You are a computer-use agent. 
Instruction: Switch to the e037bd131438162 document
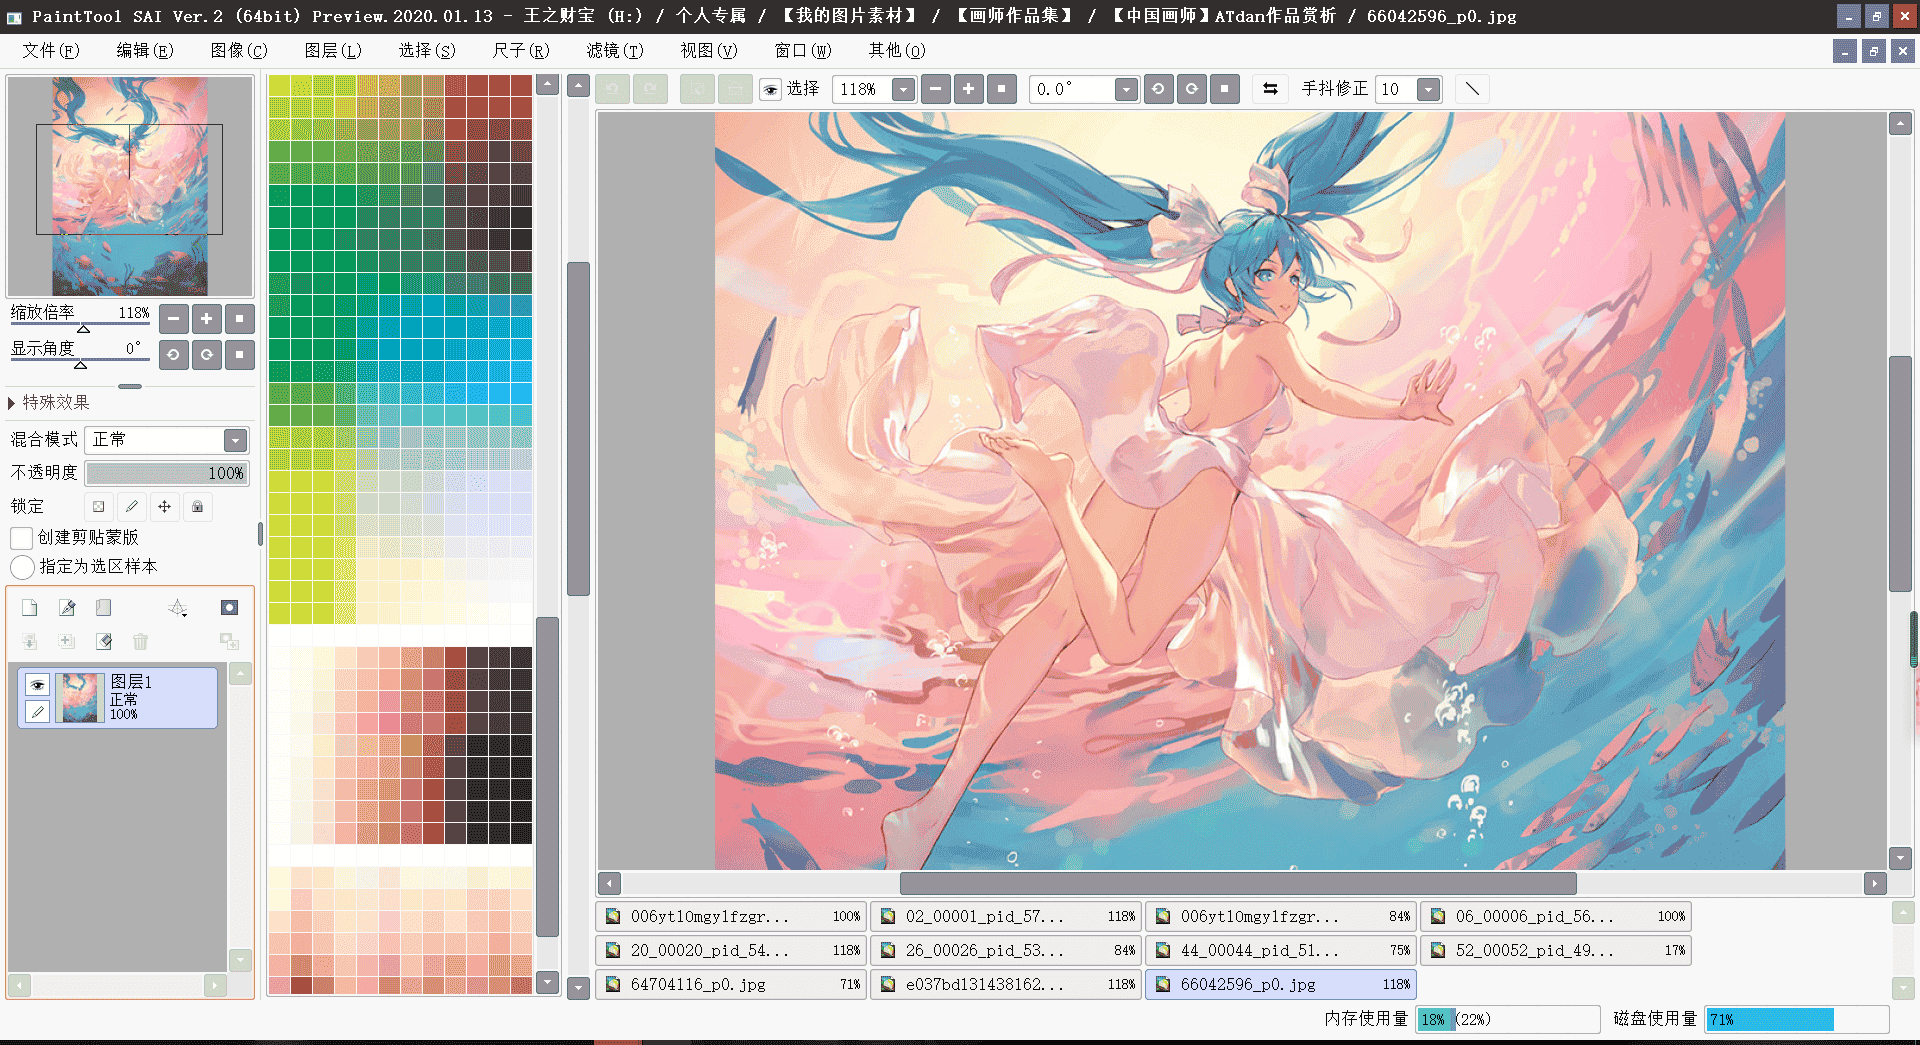coord(1005,984)
